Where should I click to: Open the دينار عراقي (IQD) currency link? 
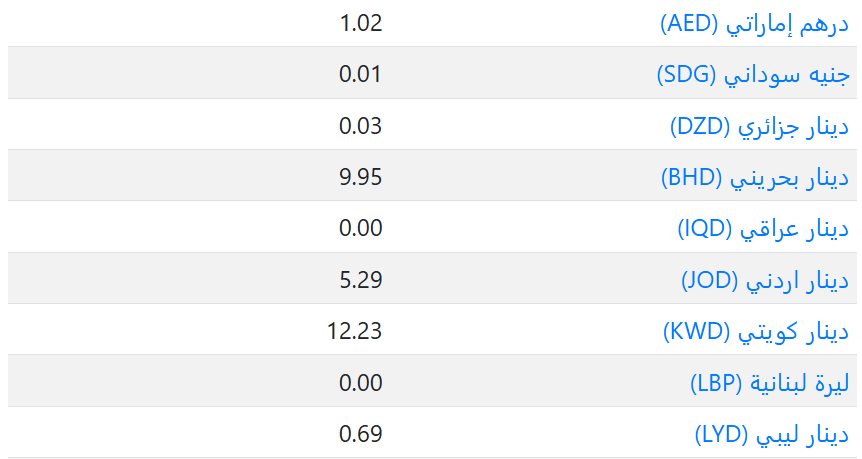pos(763,229)
